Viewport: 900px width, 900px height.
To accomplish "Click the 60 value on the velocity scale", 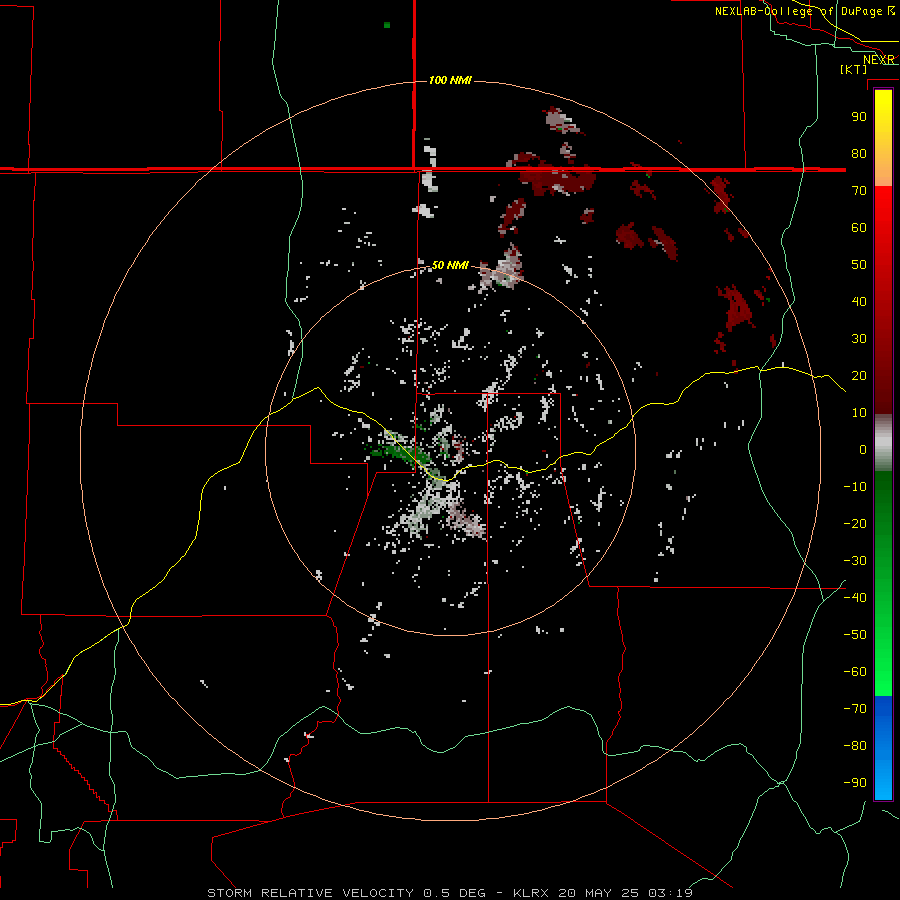I will point(859,228).
